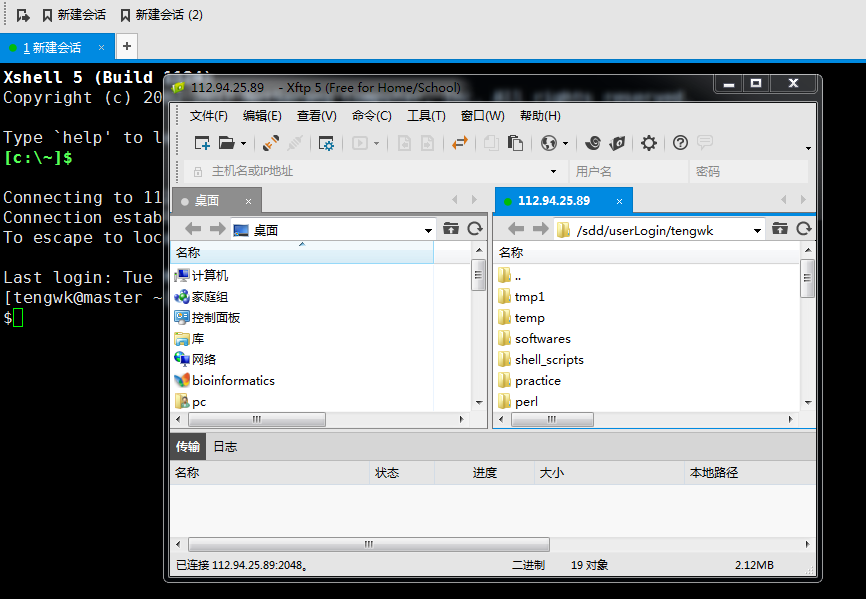
Task: Select the 桌面 local pane tab
Action: pos(207,201)
